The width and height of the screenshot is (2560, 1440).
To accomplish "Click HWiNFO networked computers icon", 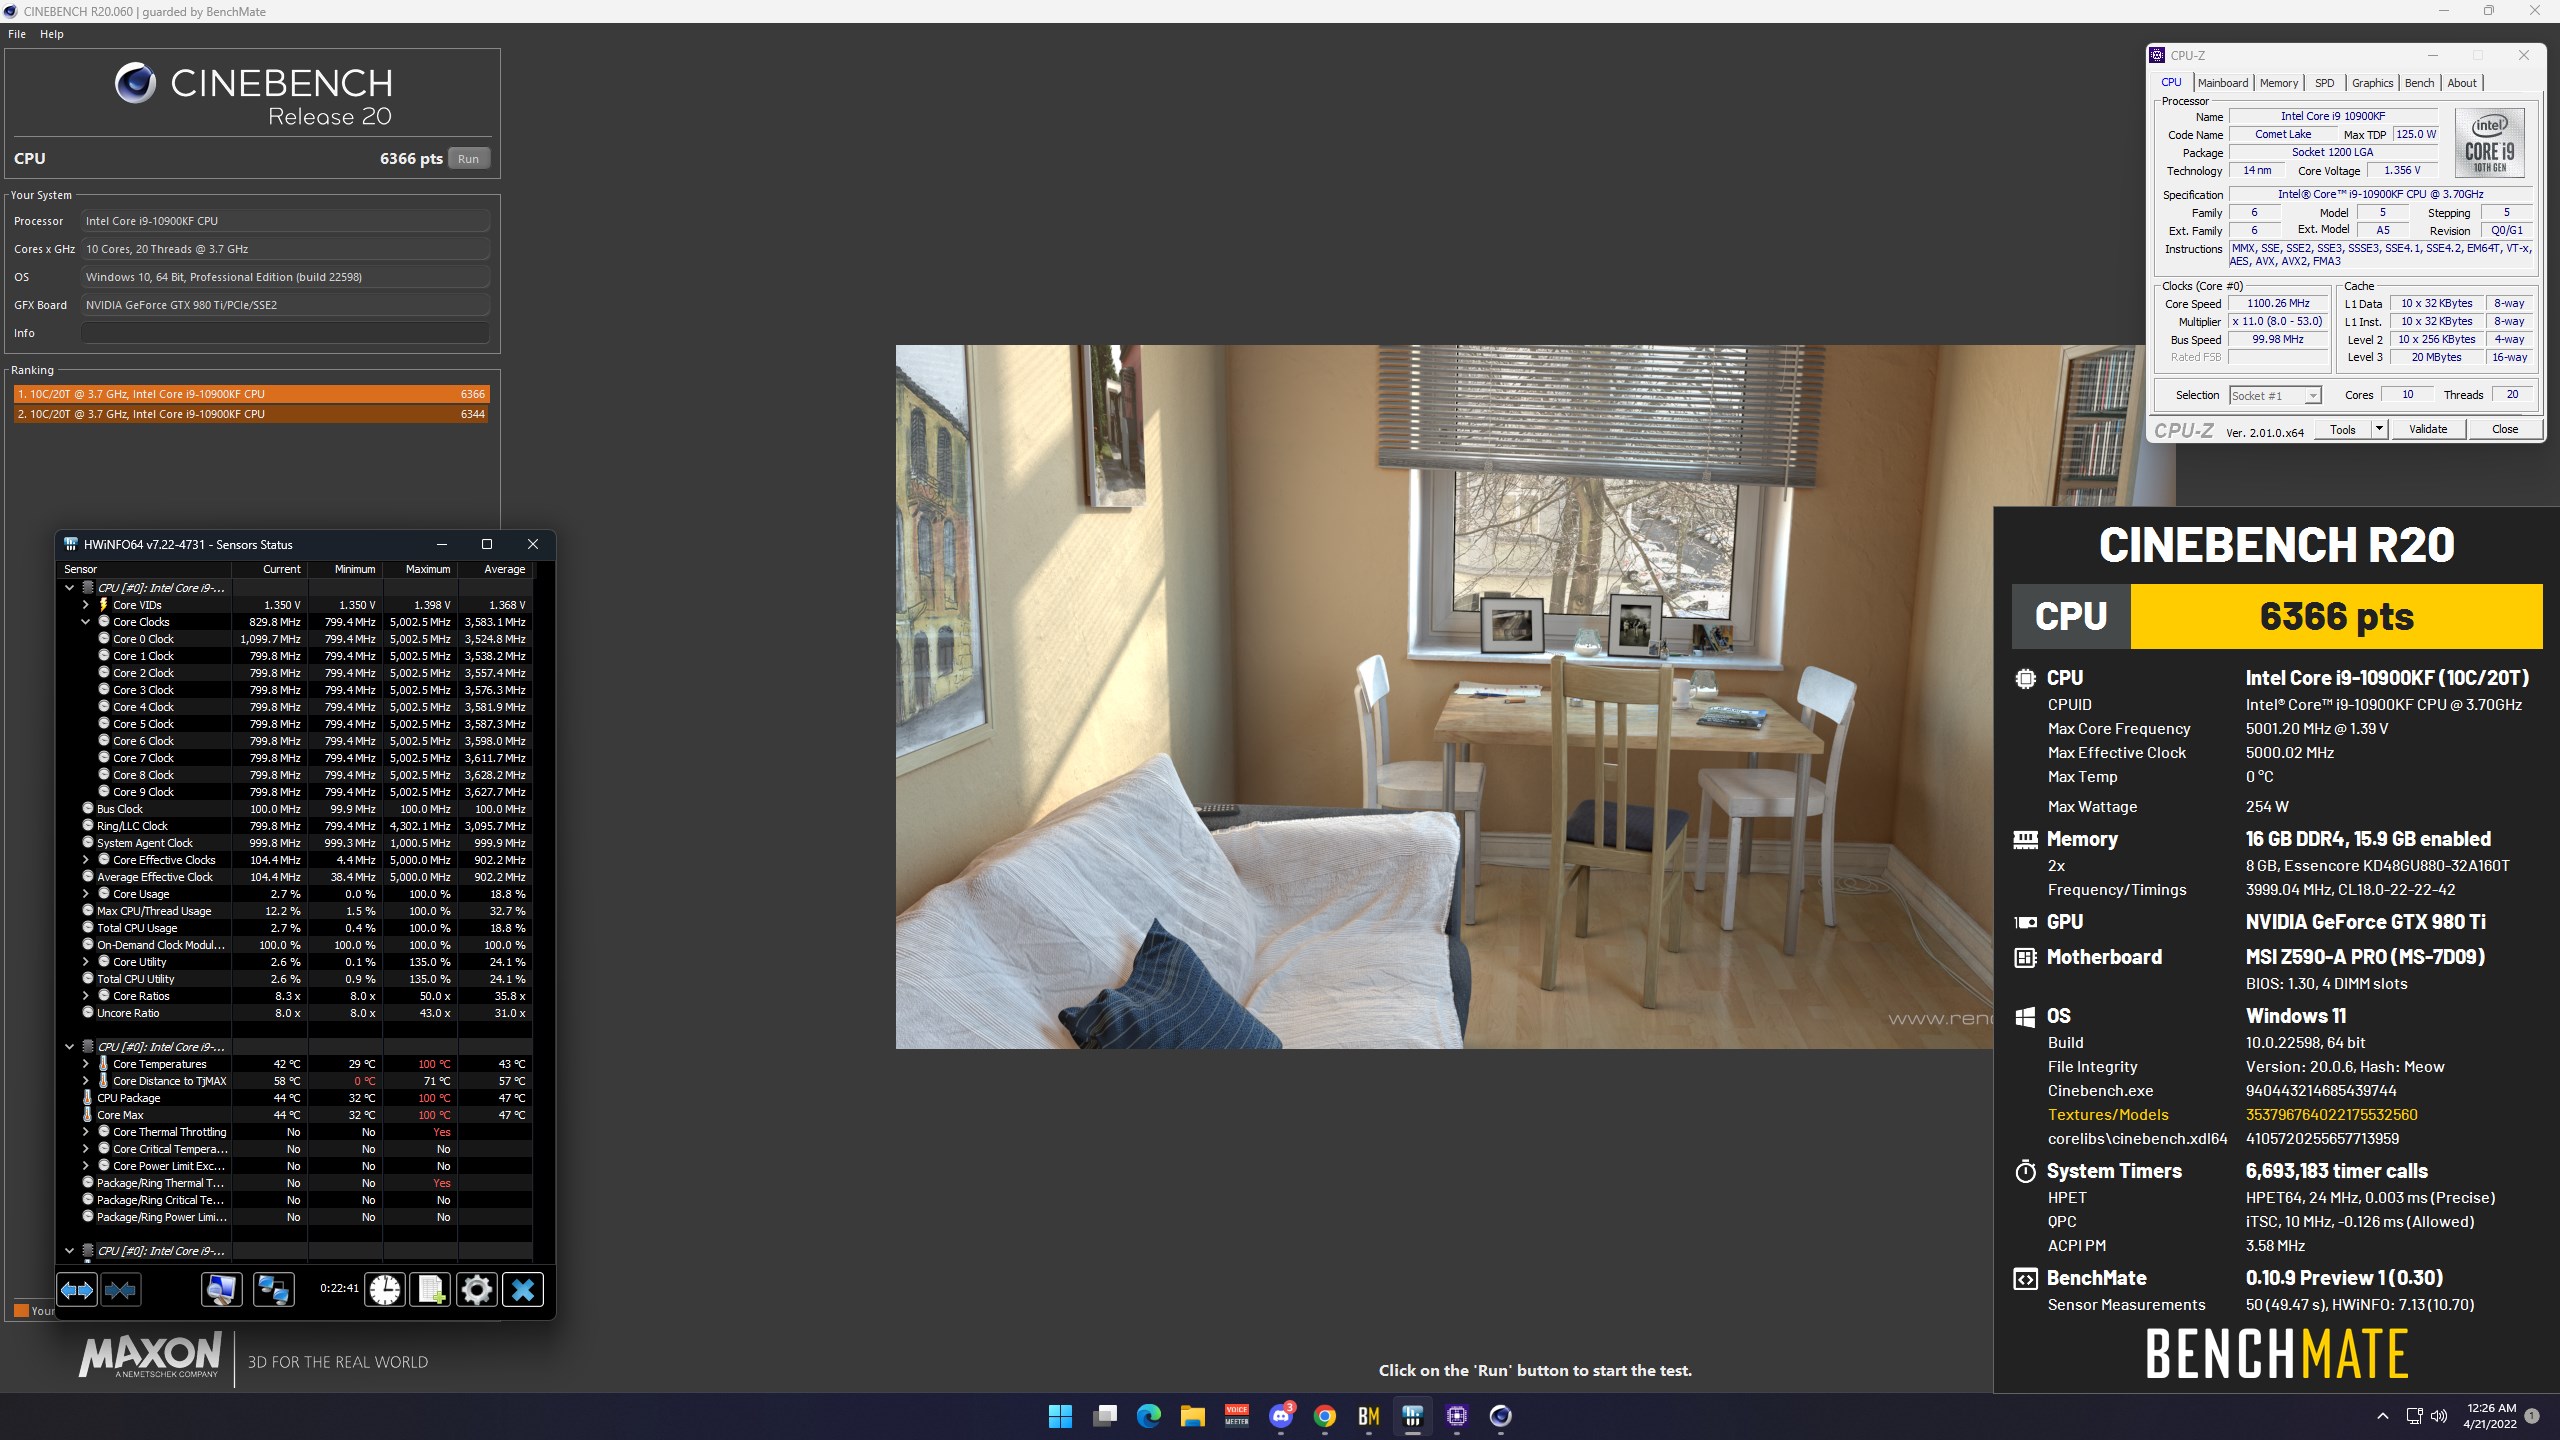I will pyautogui.click(x=274, y=1290).
